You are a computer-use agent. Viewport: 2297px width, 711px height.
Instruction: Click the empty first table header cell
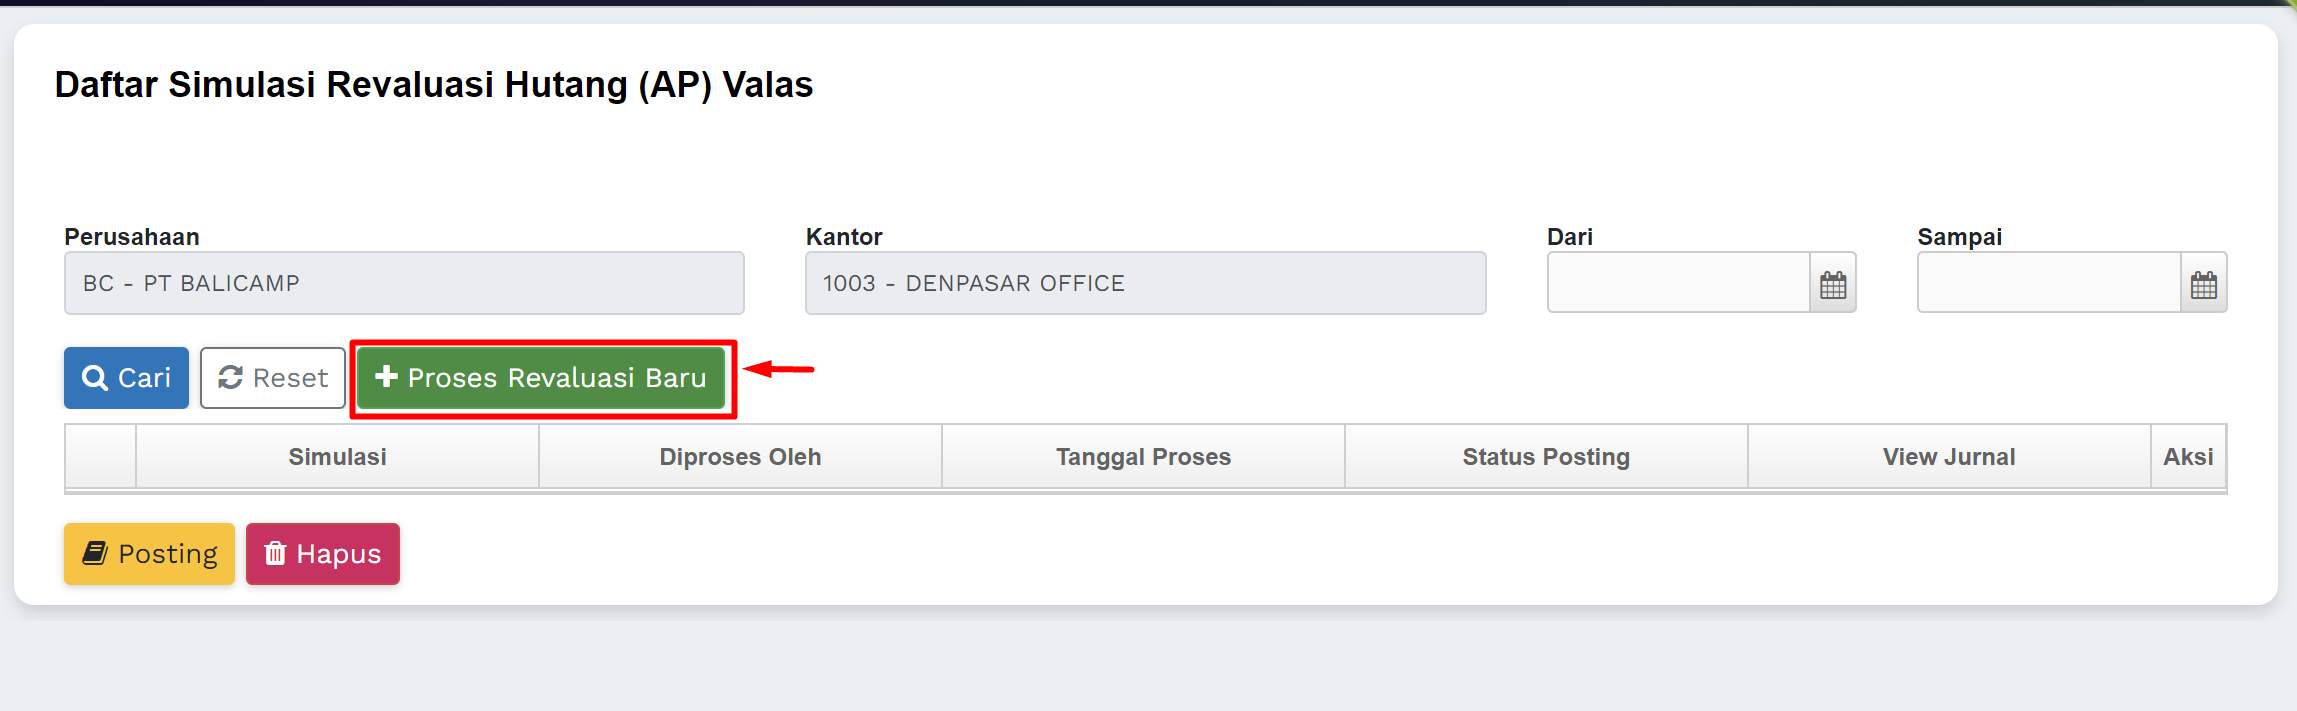coord(100,457)
